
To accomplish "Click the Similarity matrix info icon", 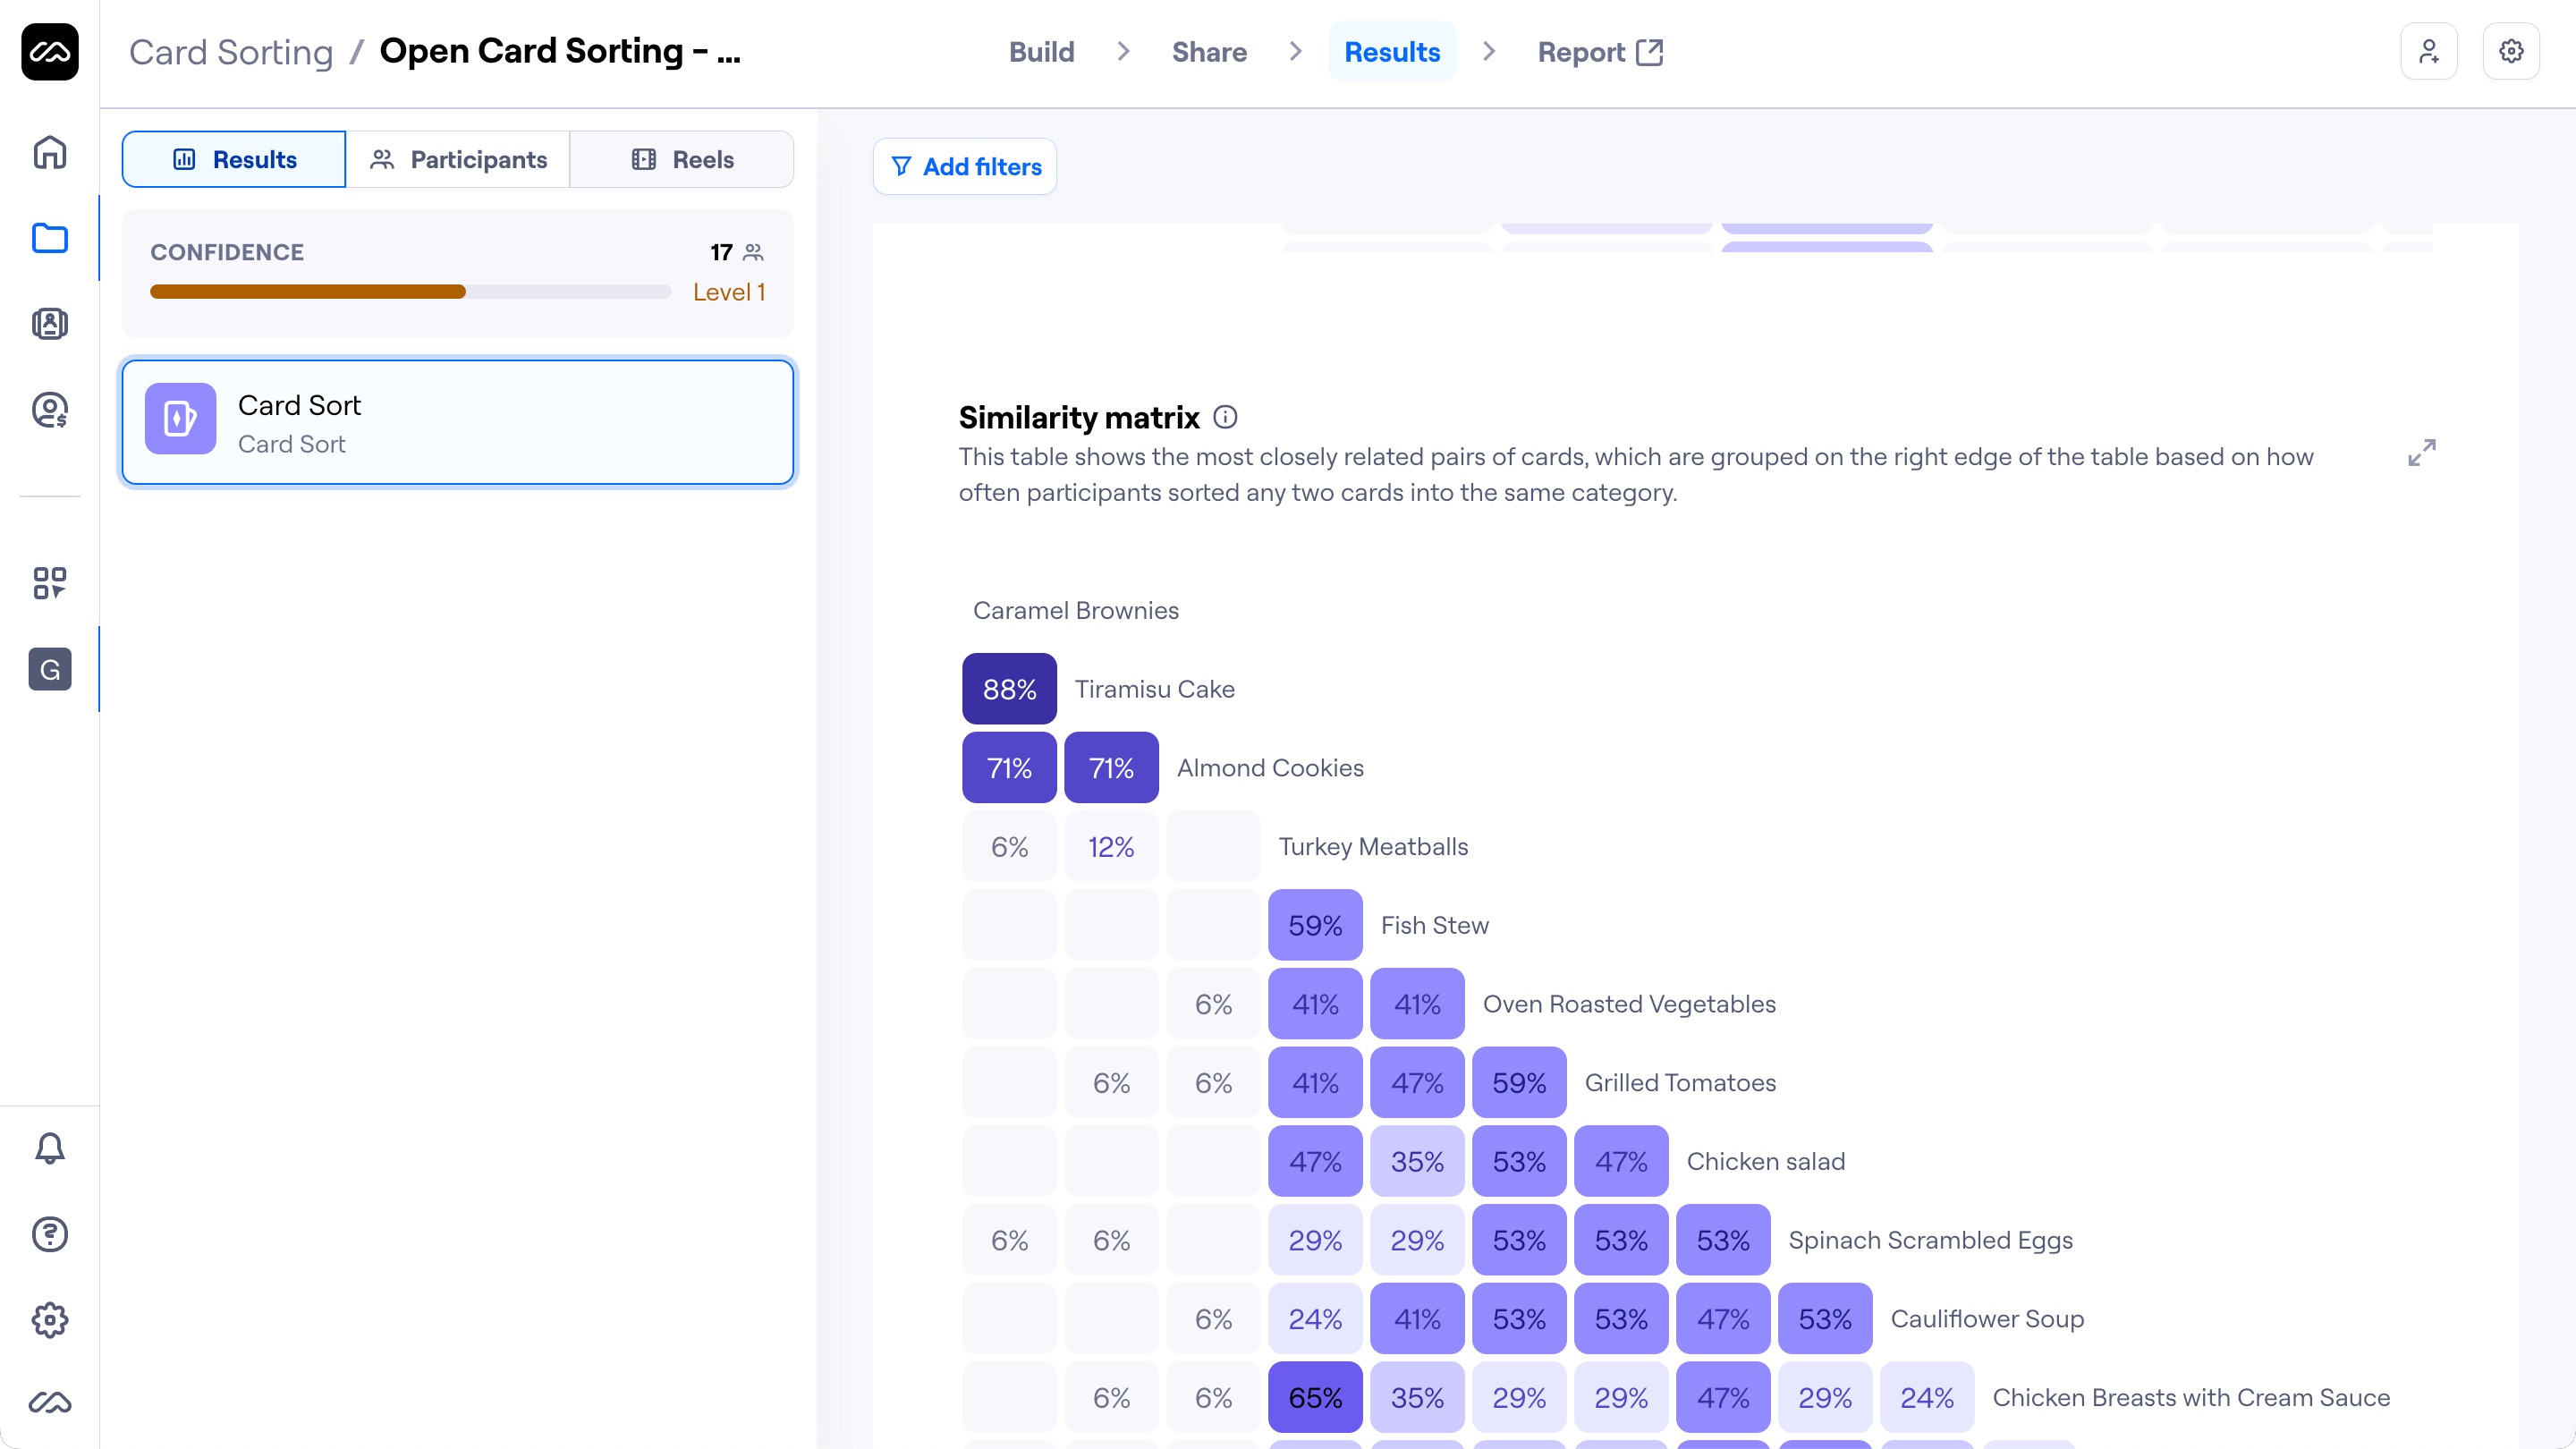I will pyautogui.click(x=1225, y=417).
